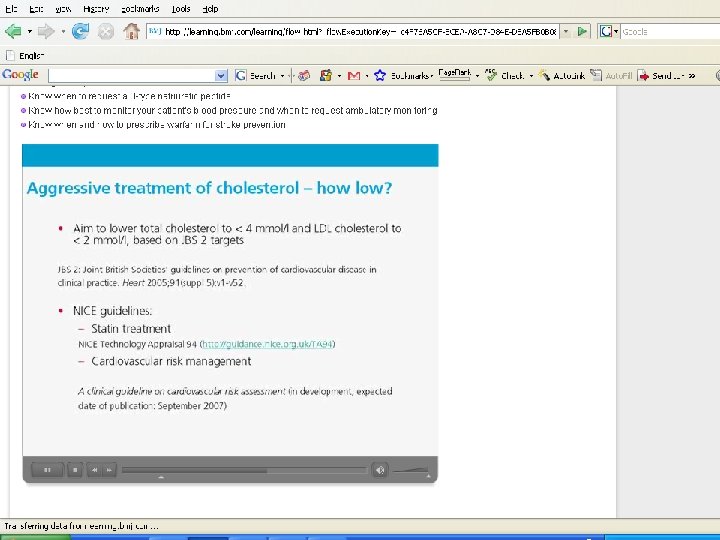Open the History menu
720x540 pixels.
click(96, 9)
